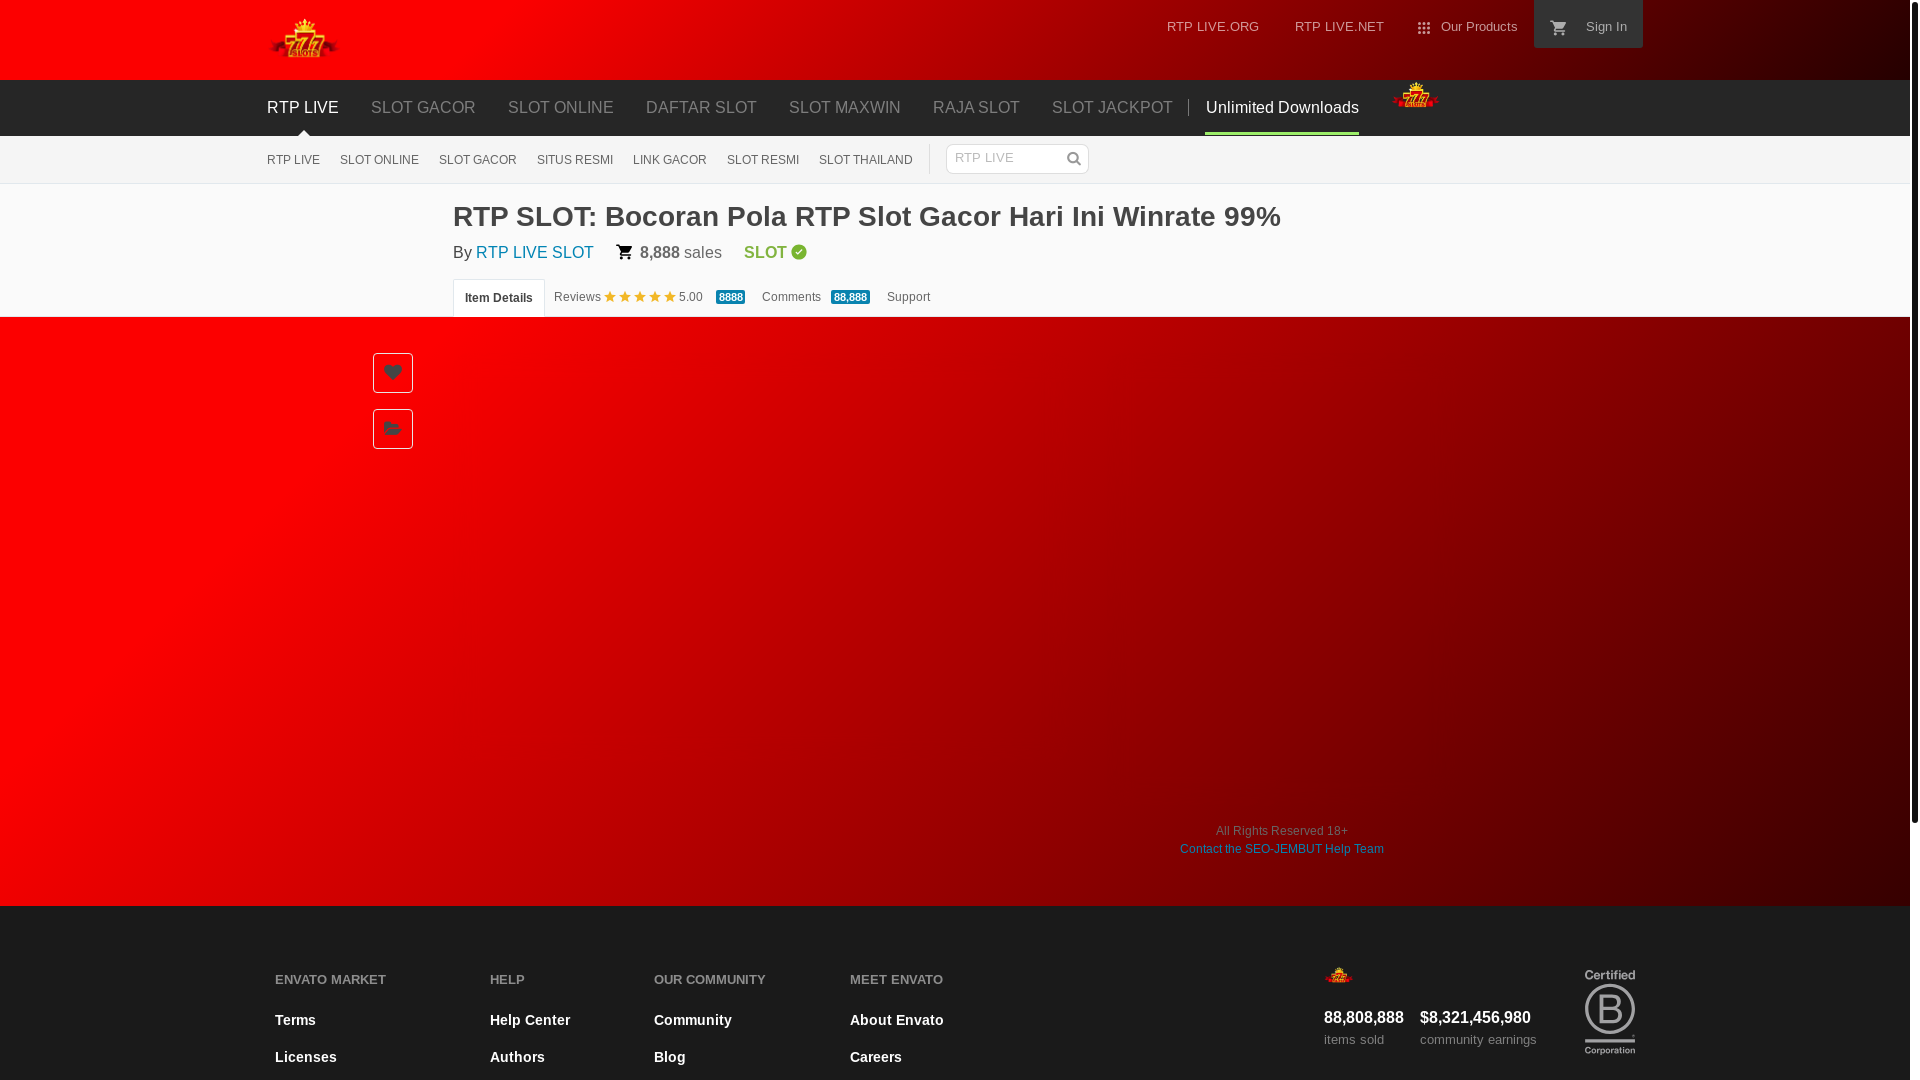Click the 88,808,888 items sold figure
Viewport: 1920px width, 1080px height.
point(1363,1017)
